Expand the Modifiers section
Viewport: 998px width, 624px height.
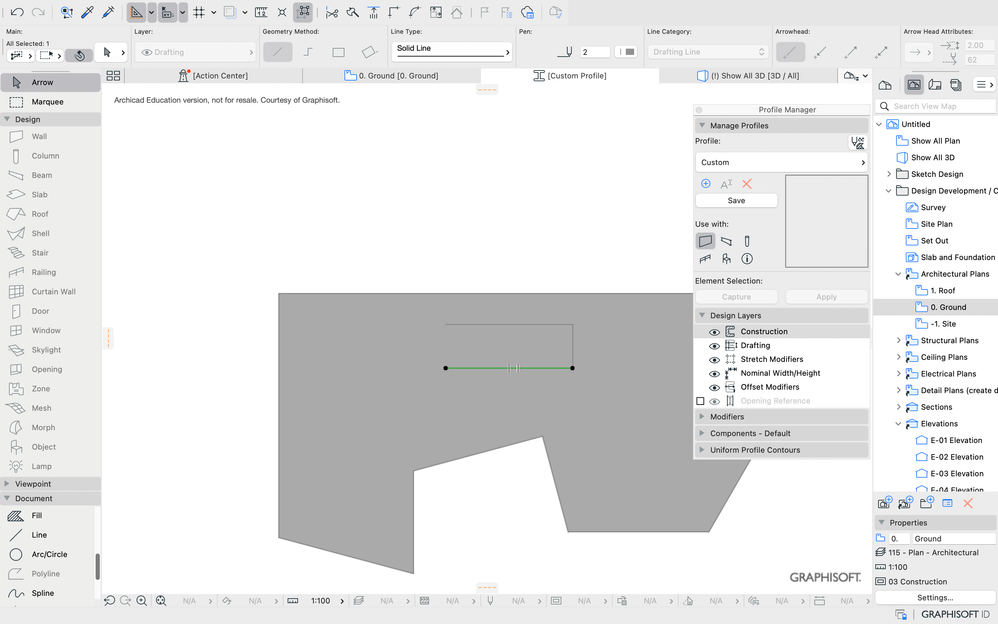[x=726, y=417]
